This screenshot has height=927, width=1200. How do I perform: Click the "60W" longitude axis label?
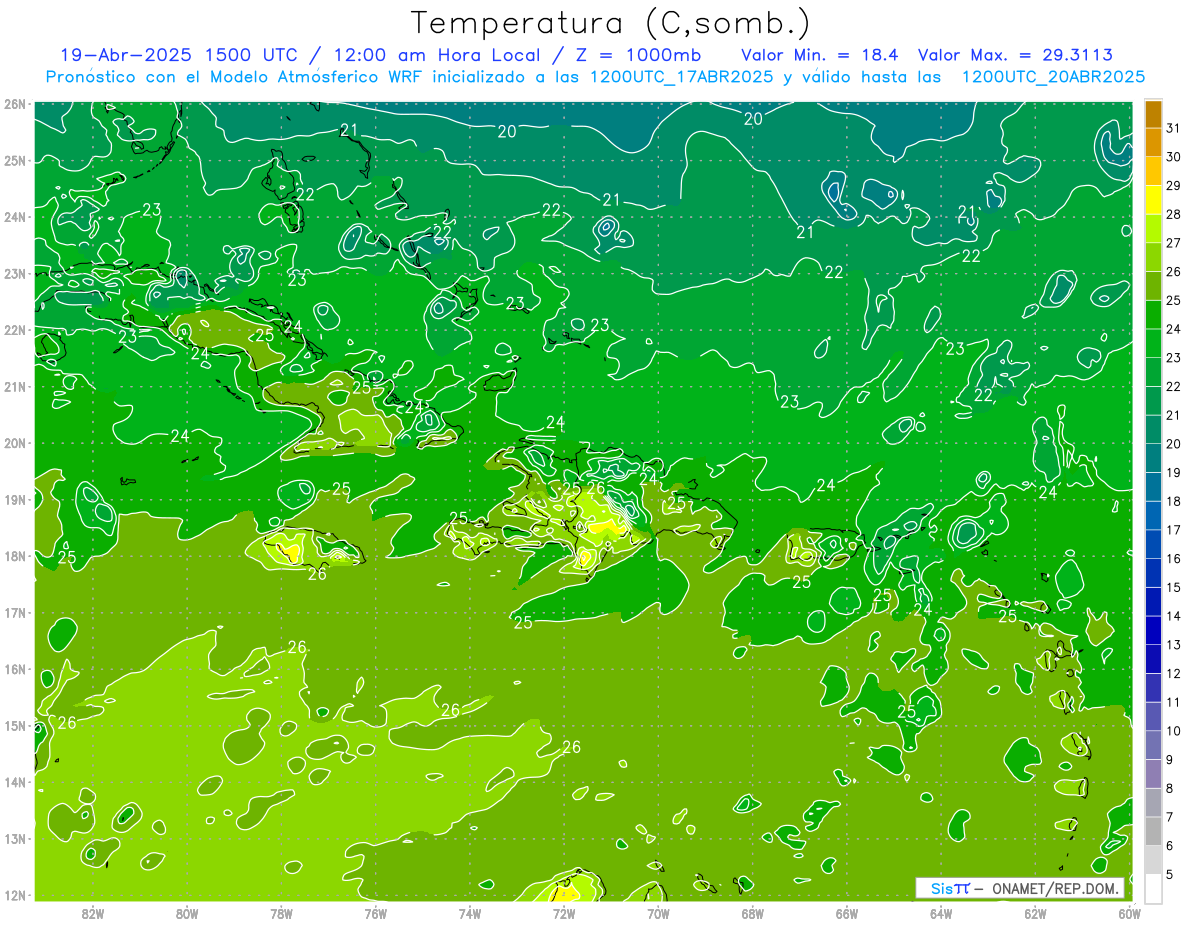pos(1129,914)
